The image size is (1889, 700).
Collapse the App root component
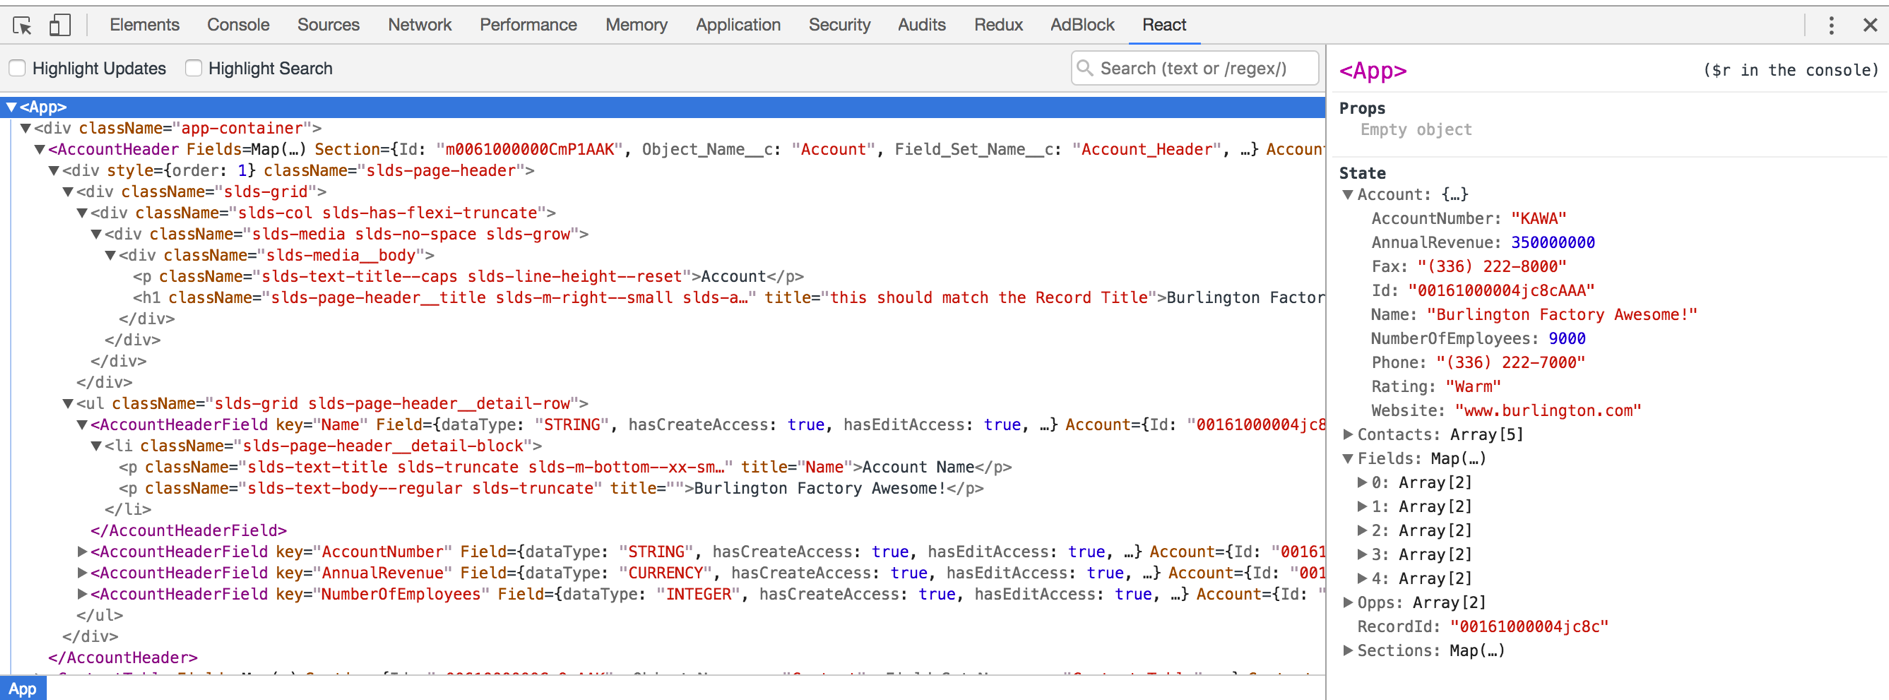point(11,107)
